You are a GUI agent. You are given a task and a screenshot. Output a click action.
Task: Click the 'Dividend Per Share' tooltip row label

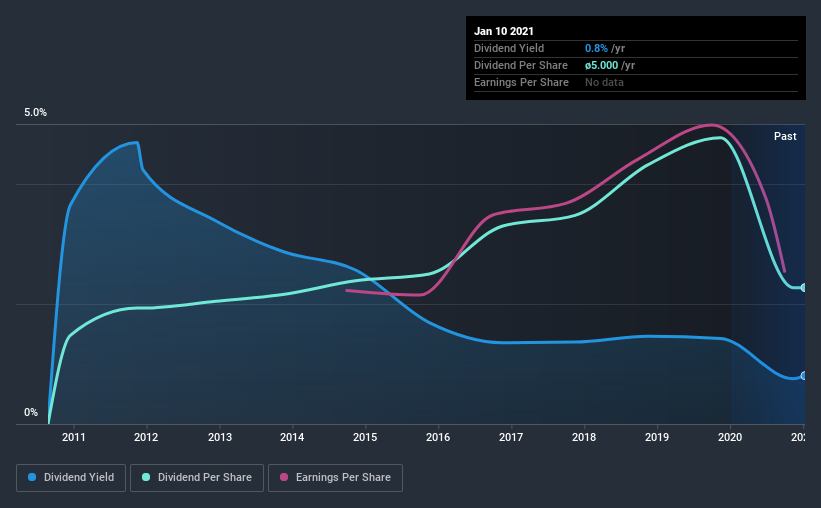coord(521,65)
